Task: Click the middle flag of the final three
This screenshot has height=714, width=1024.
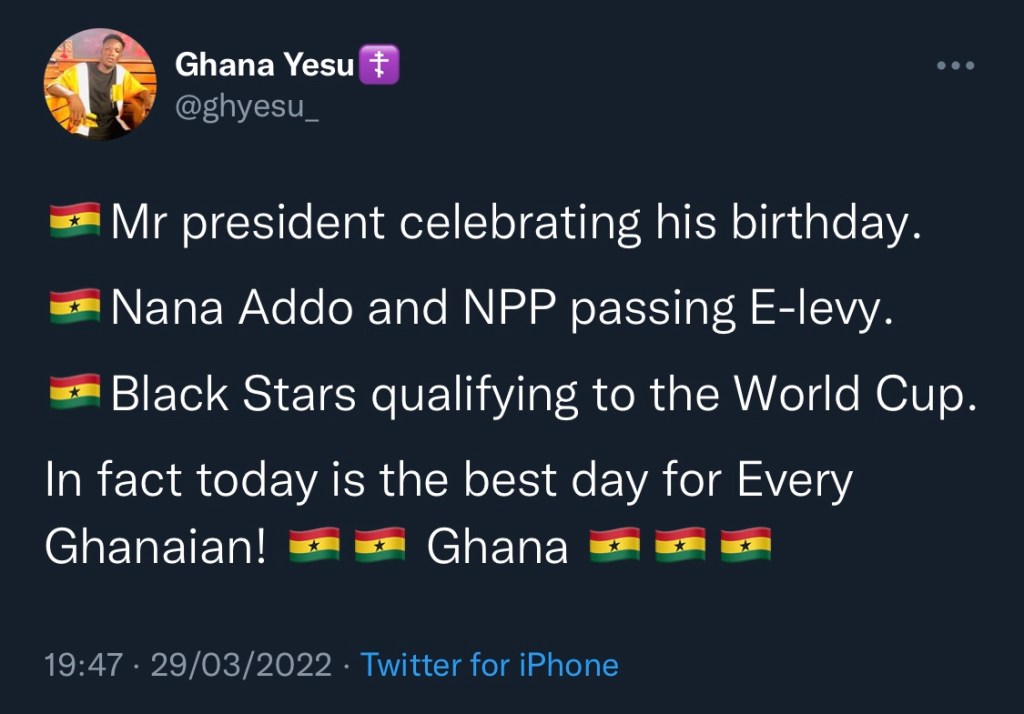Action: pyautogui.click(x=680, y=547)
